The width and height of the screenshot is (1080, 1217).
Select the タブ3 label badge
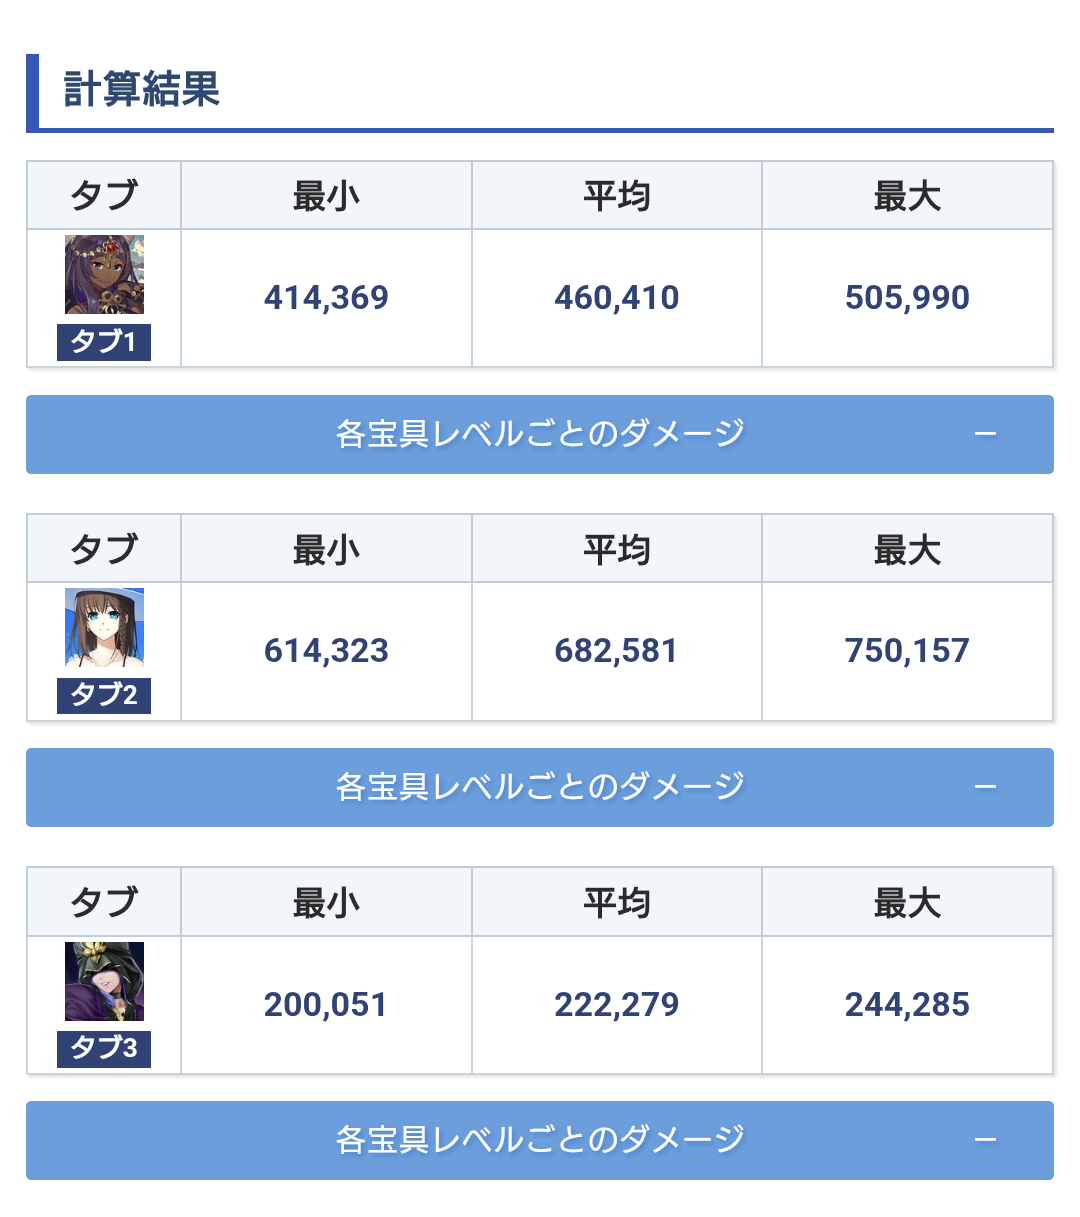coord(104,1049)
